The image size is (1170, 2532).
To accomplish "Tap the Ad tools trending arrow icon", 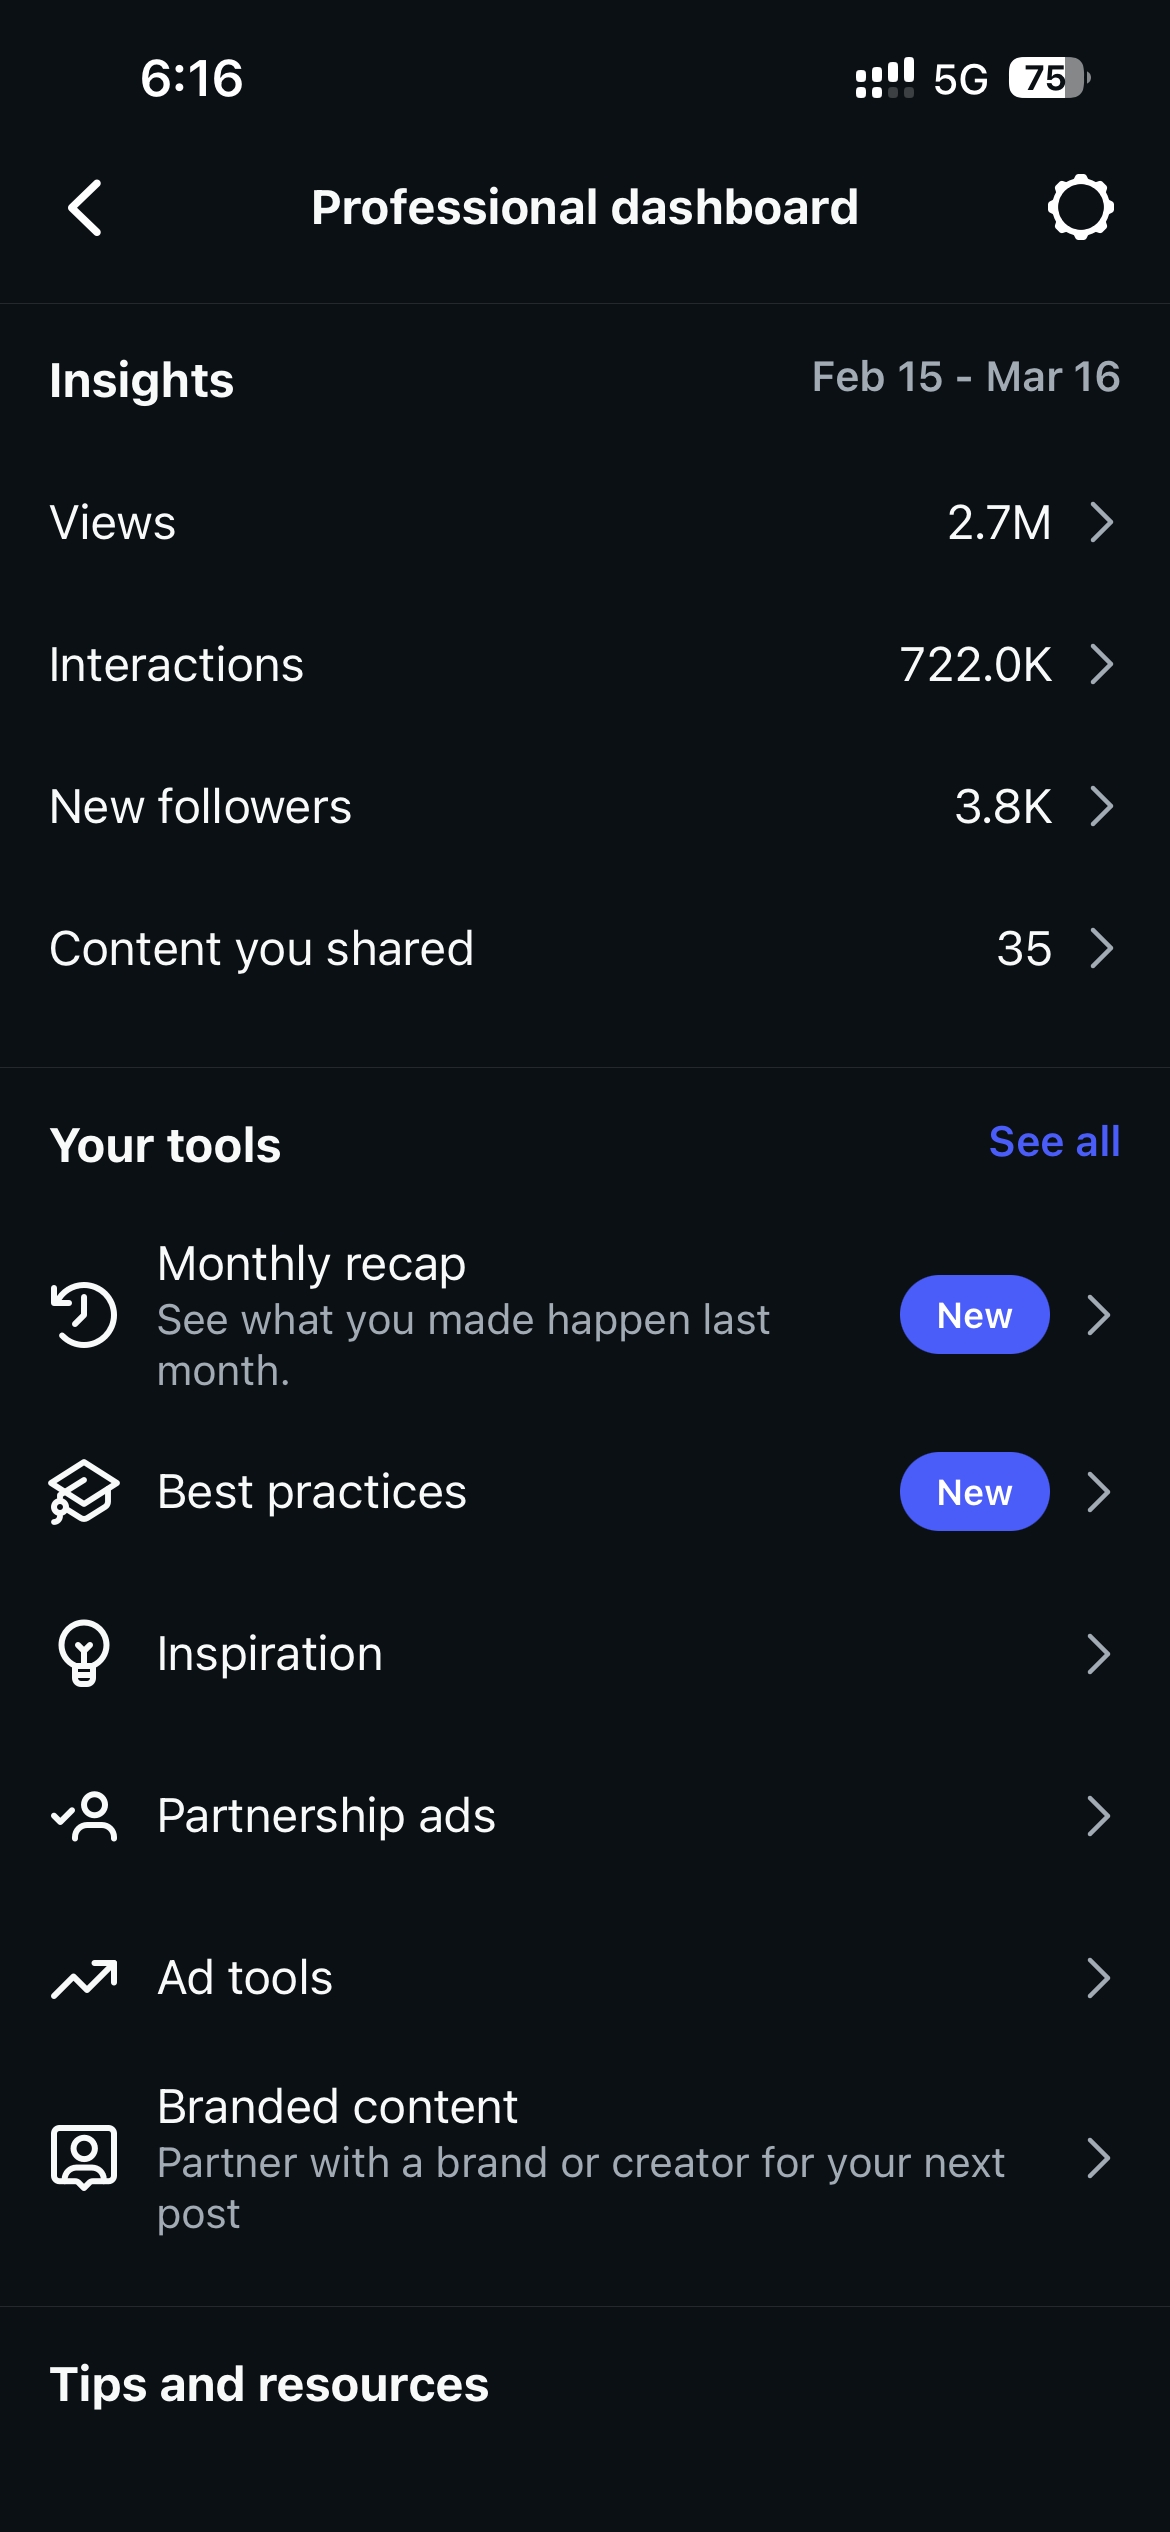I will [x=84, y=1978].
